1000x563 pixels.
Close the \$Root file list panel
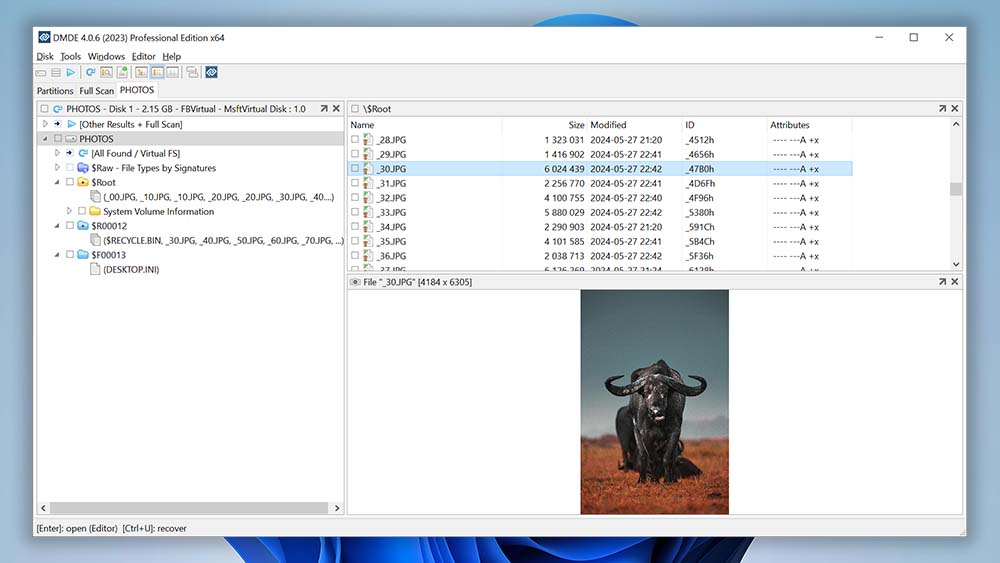[955, 109]
